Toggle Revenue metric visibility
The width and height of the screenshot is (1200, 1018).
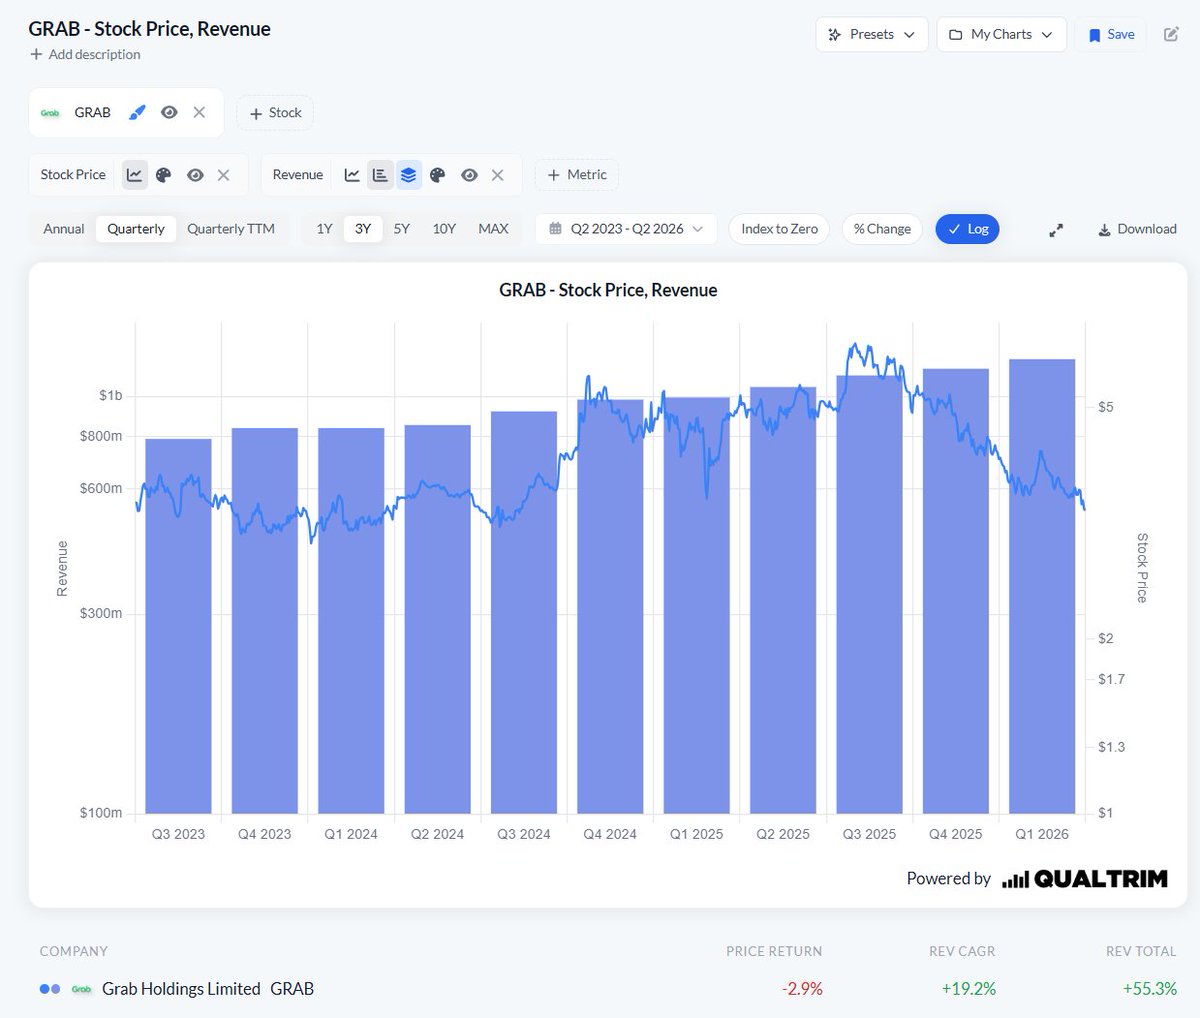pyautogui.click(x=469, y=175)
